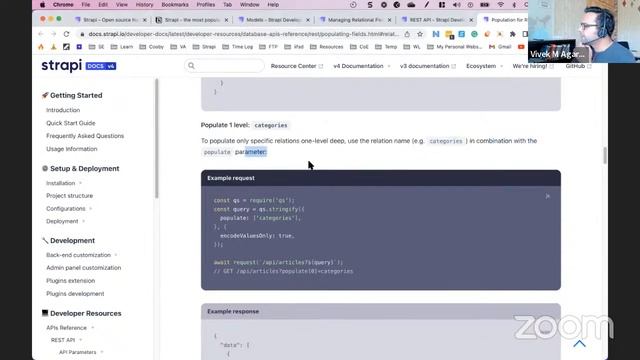
Task: Close the 'REST API - Strapi' tab
Action: [471, 20]
